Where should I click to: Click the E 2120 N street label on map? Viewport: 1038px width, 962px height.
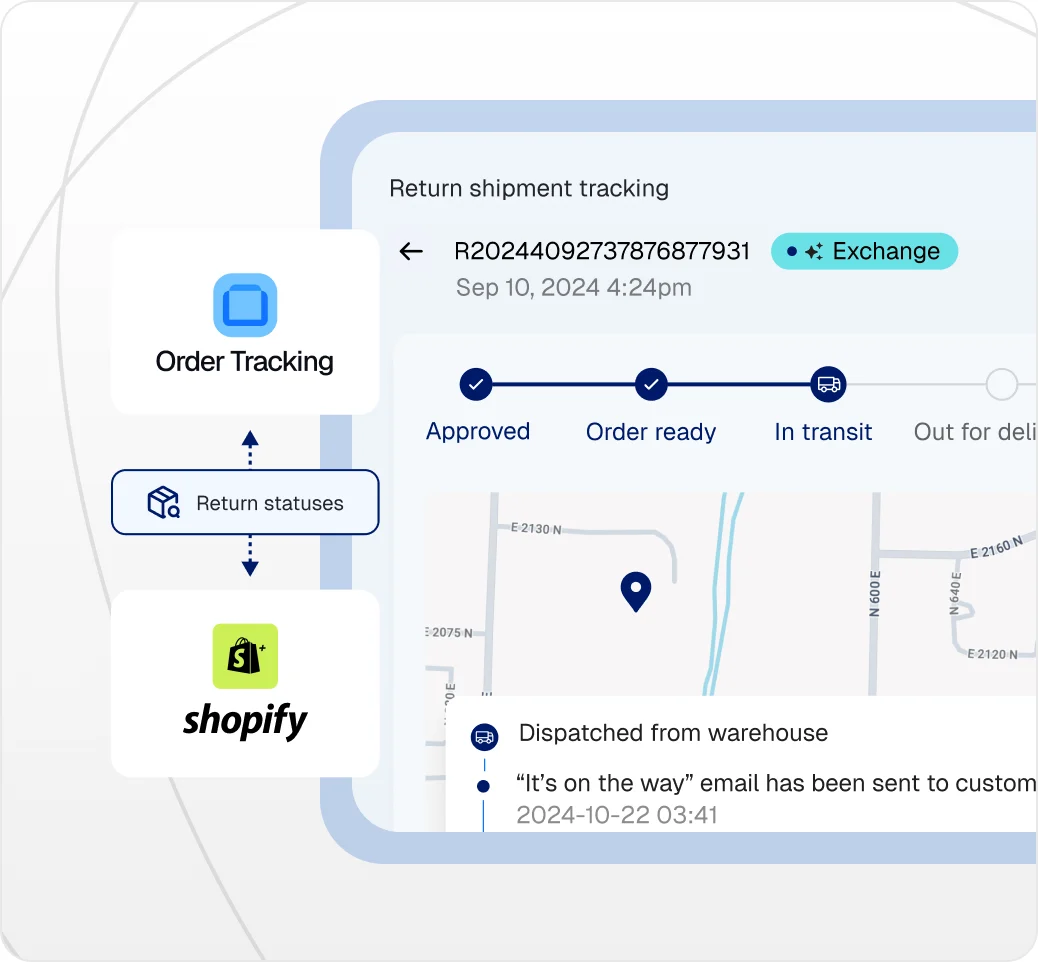click(992, 654)
